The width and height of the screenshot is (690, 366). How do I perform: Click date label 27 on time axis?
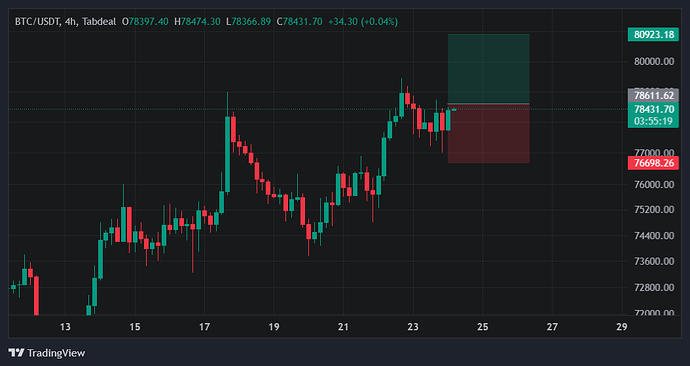pos(552,327)
